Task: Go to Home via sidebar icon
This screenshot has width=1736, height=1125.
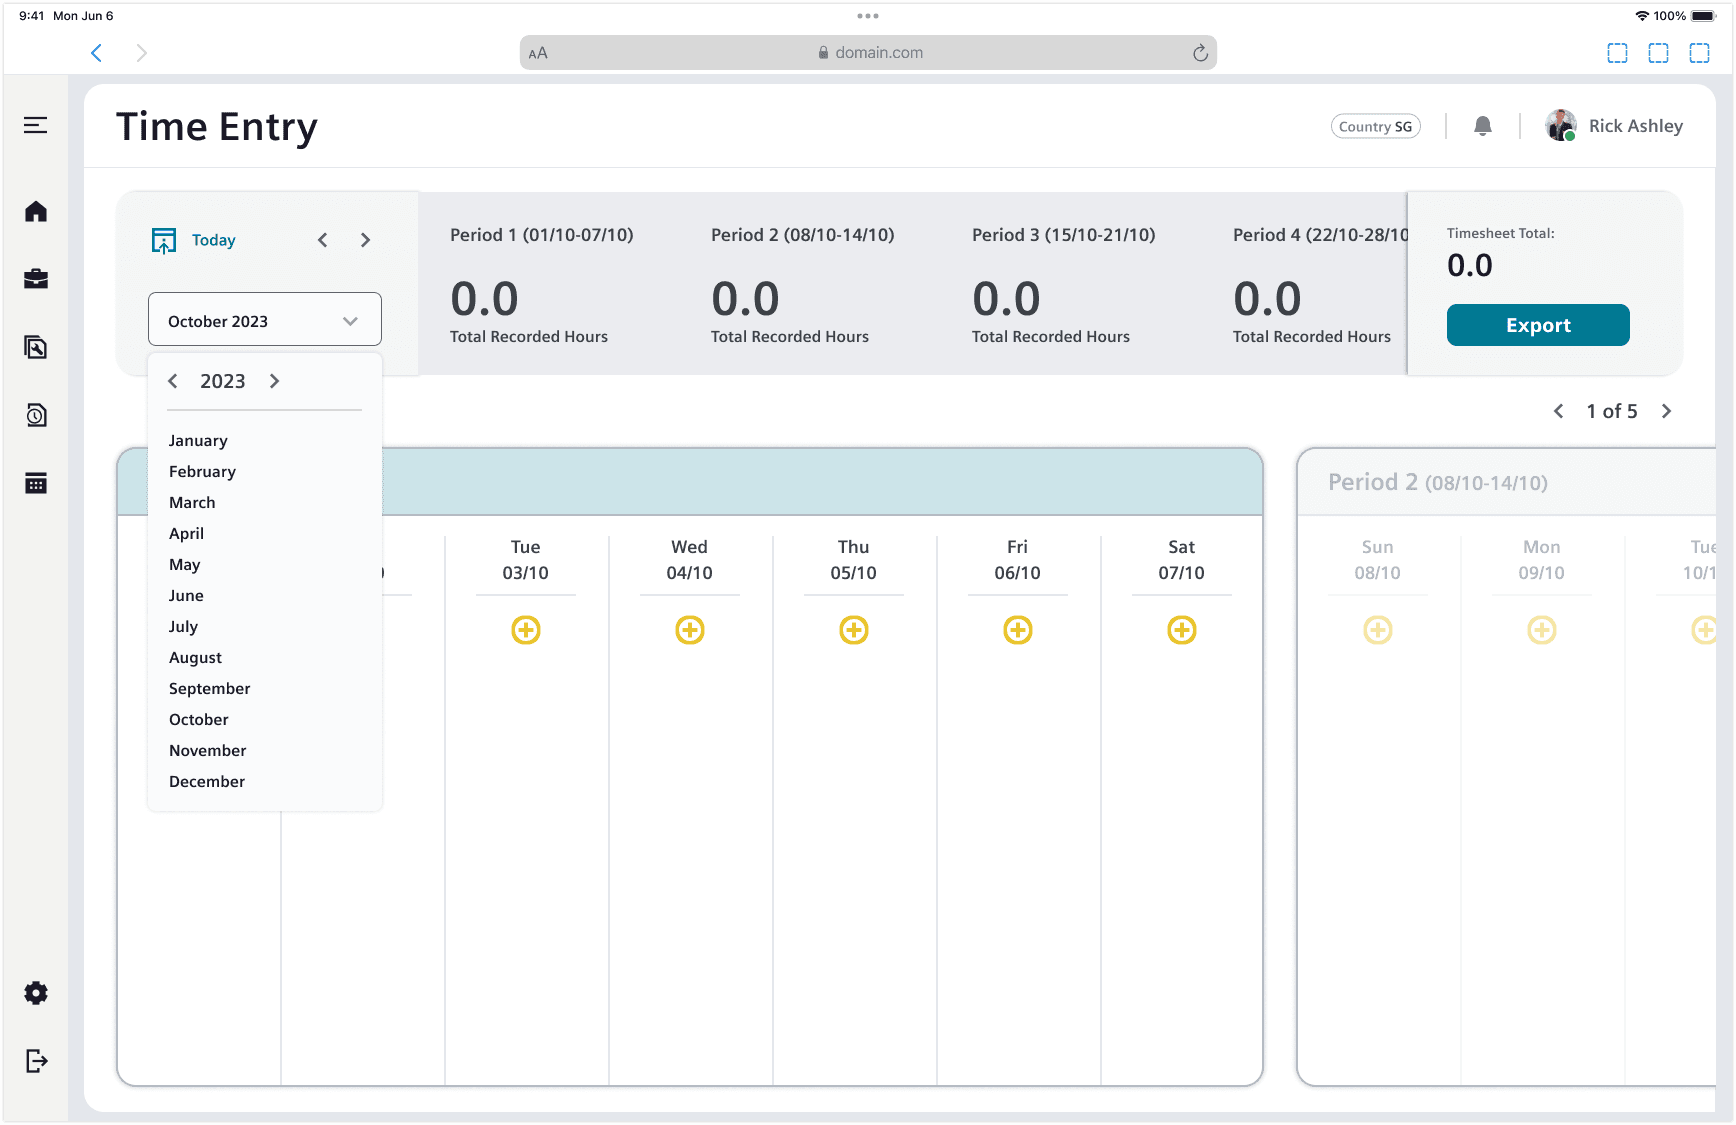Action: pyautogui.click(x=36, y=212)
